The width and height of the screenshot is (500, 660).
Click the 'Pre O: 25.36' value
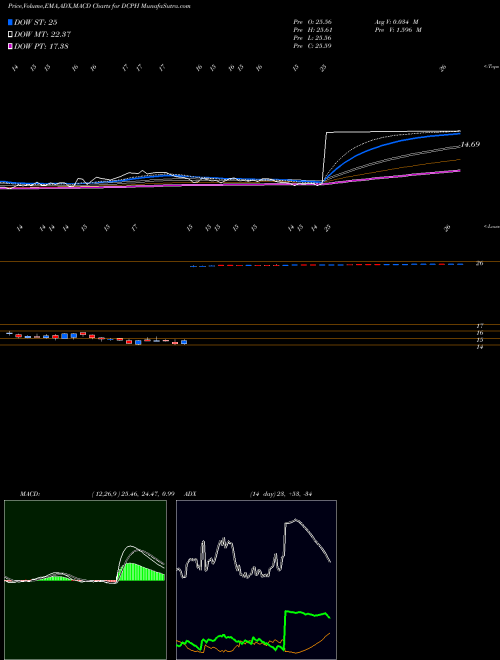click(x=312, y=22)
